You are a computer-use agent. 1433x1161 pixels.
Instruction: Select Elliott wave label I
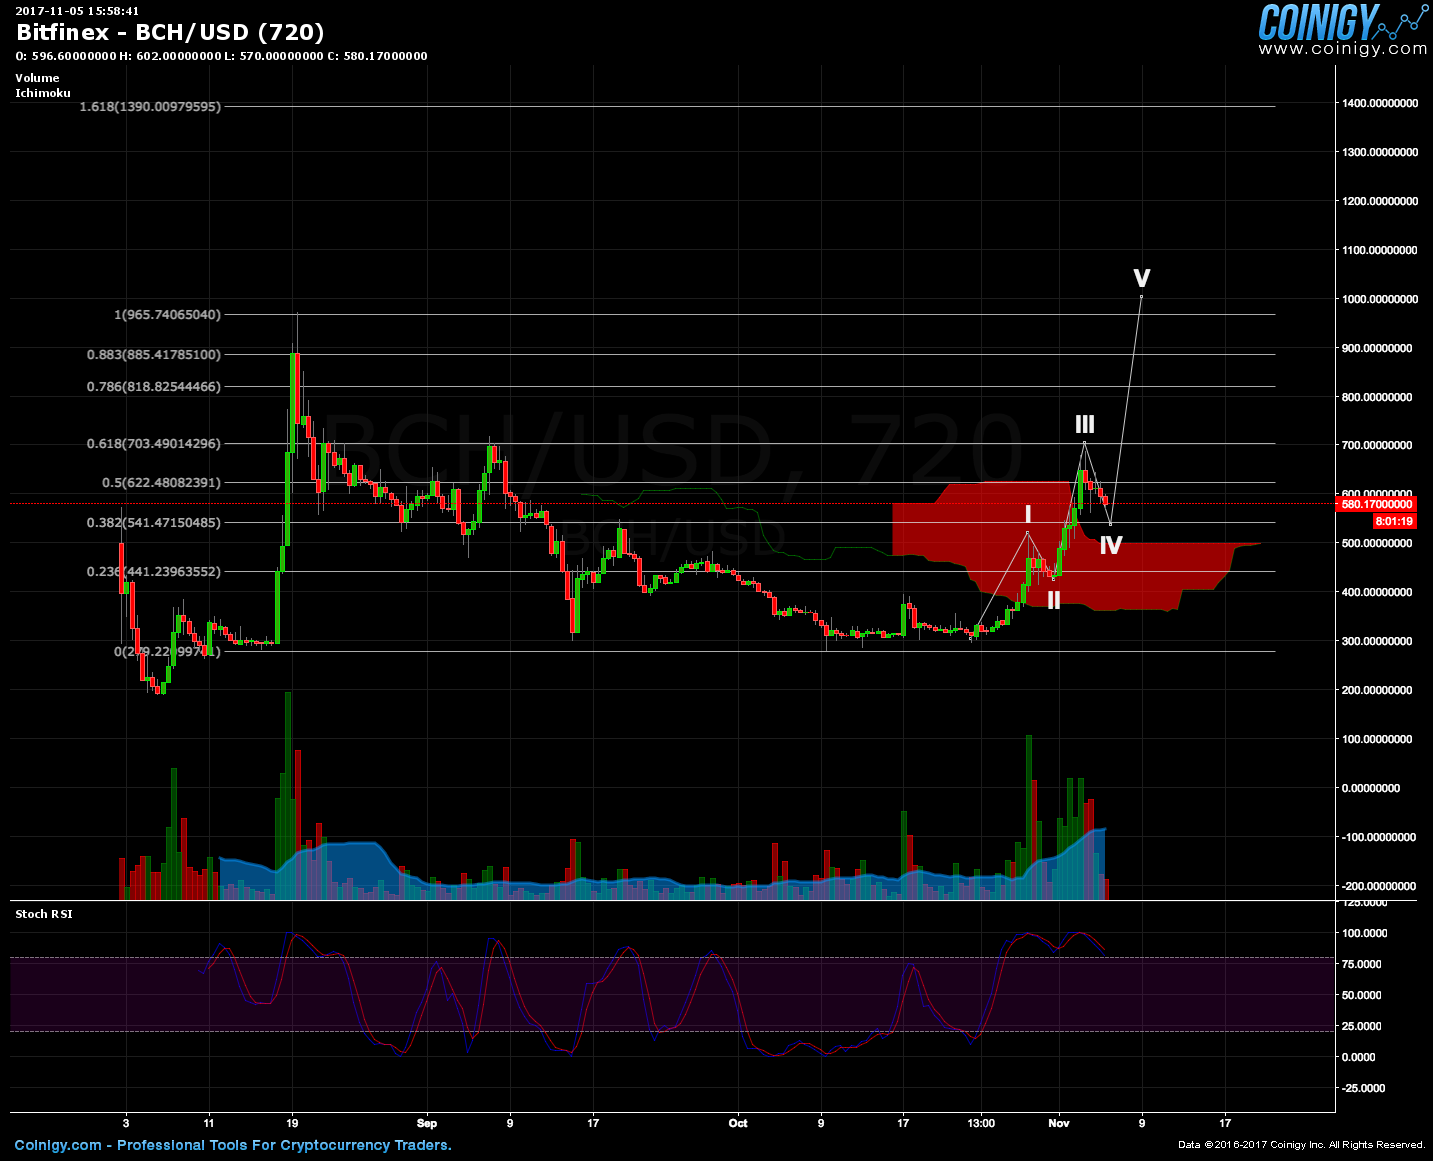click(x=1027, y=515)
